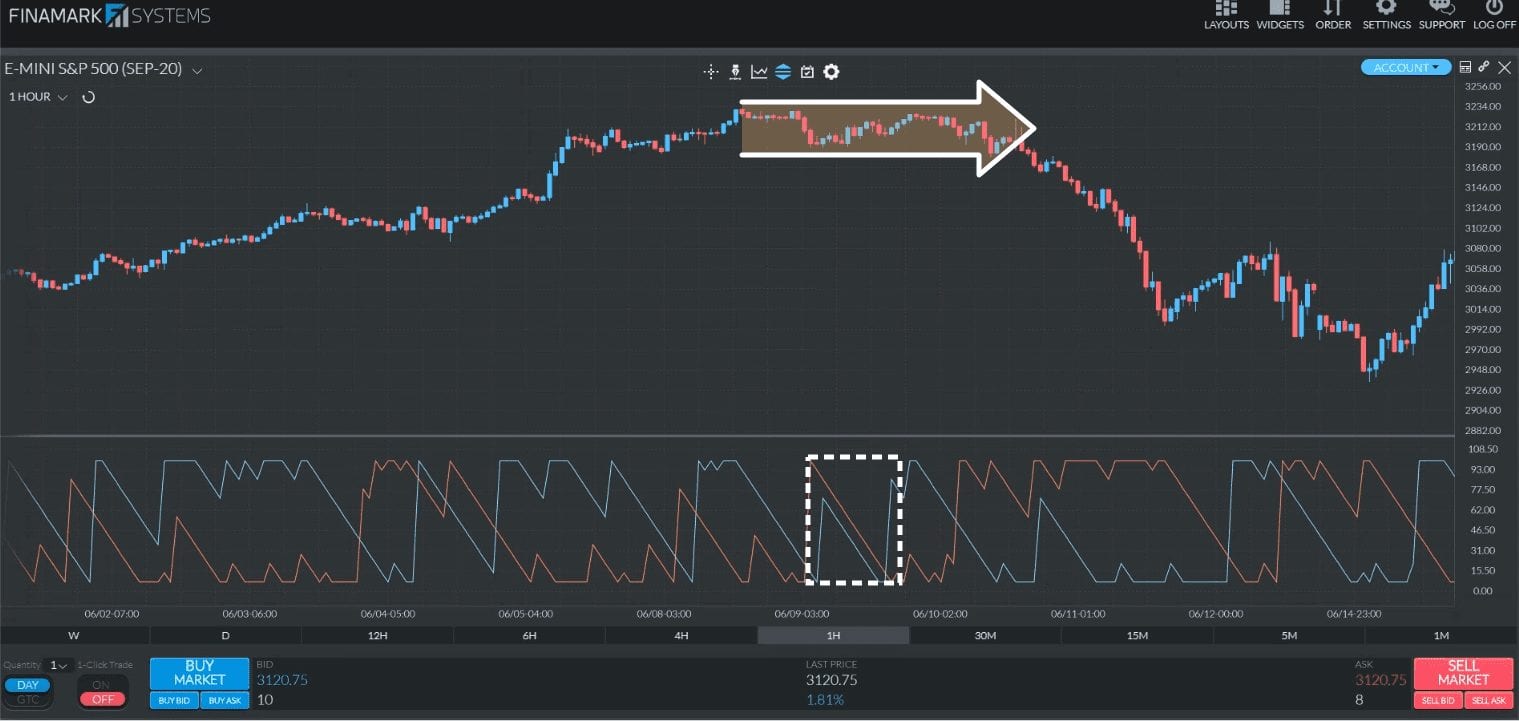Open the economic calendar icon

[x=807, y=71]
